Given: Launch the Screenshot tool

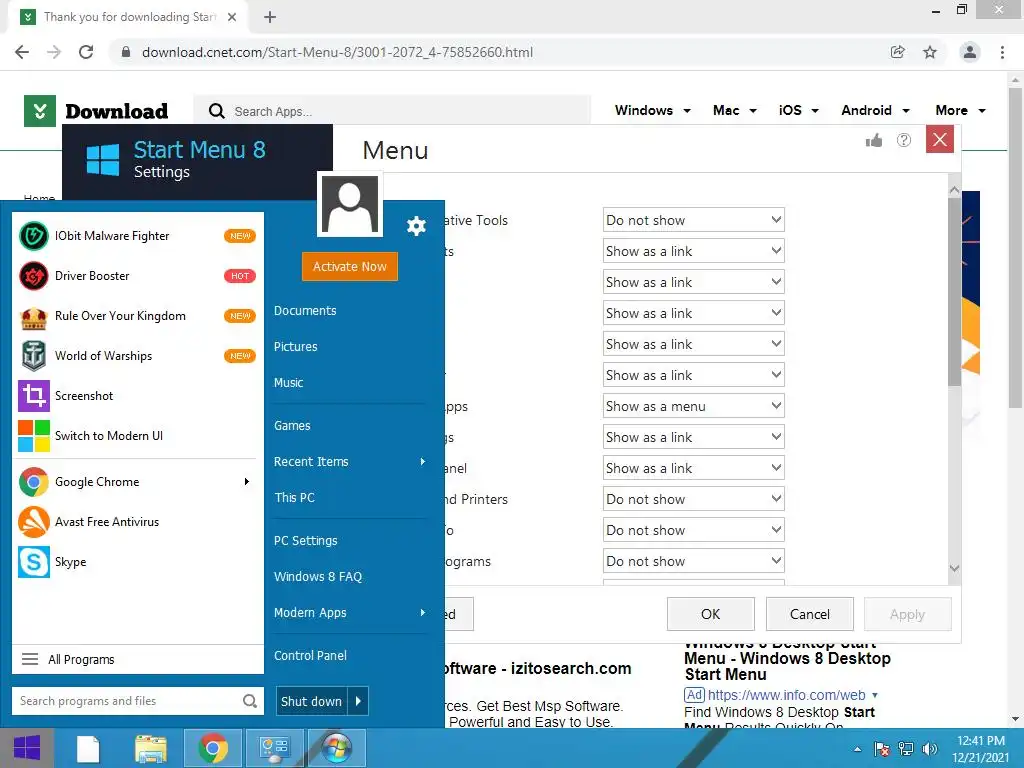Looking at the screenshot, I should pos(137,396).
